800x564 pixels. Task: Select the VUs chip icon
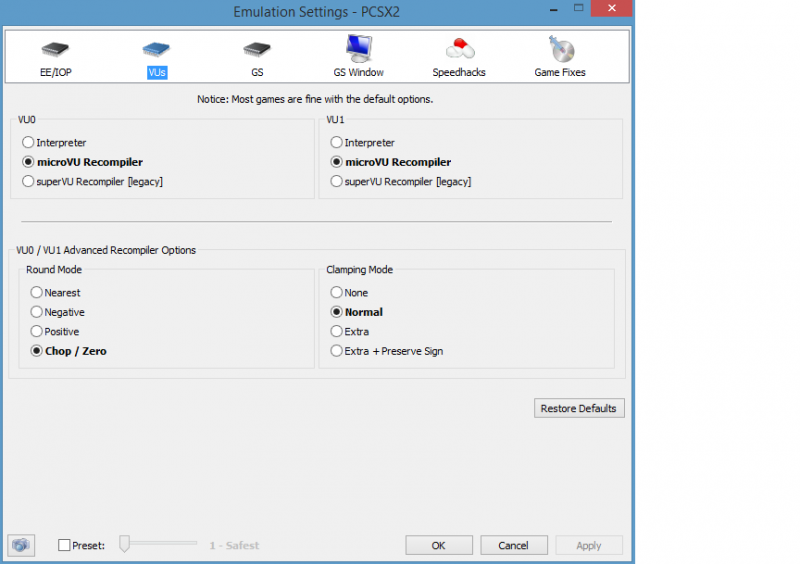(156, 50)
